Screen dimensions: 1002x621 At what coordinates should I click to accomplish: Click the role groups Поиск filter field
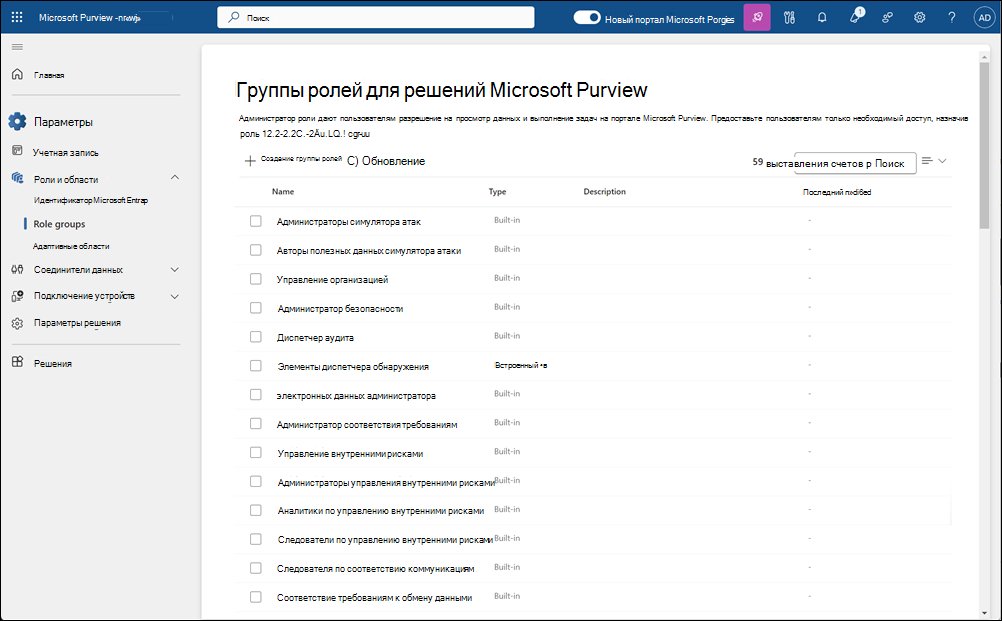(x=854, y=163)
